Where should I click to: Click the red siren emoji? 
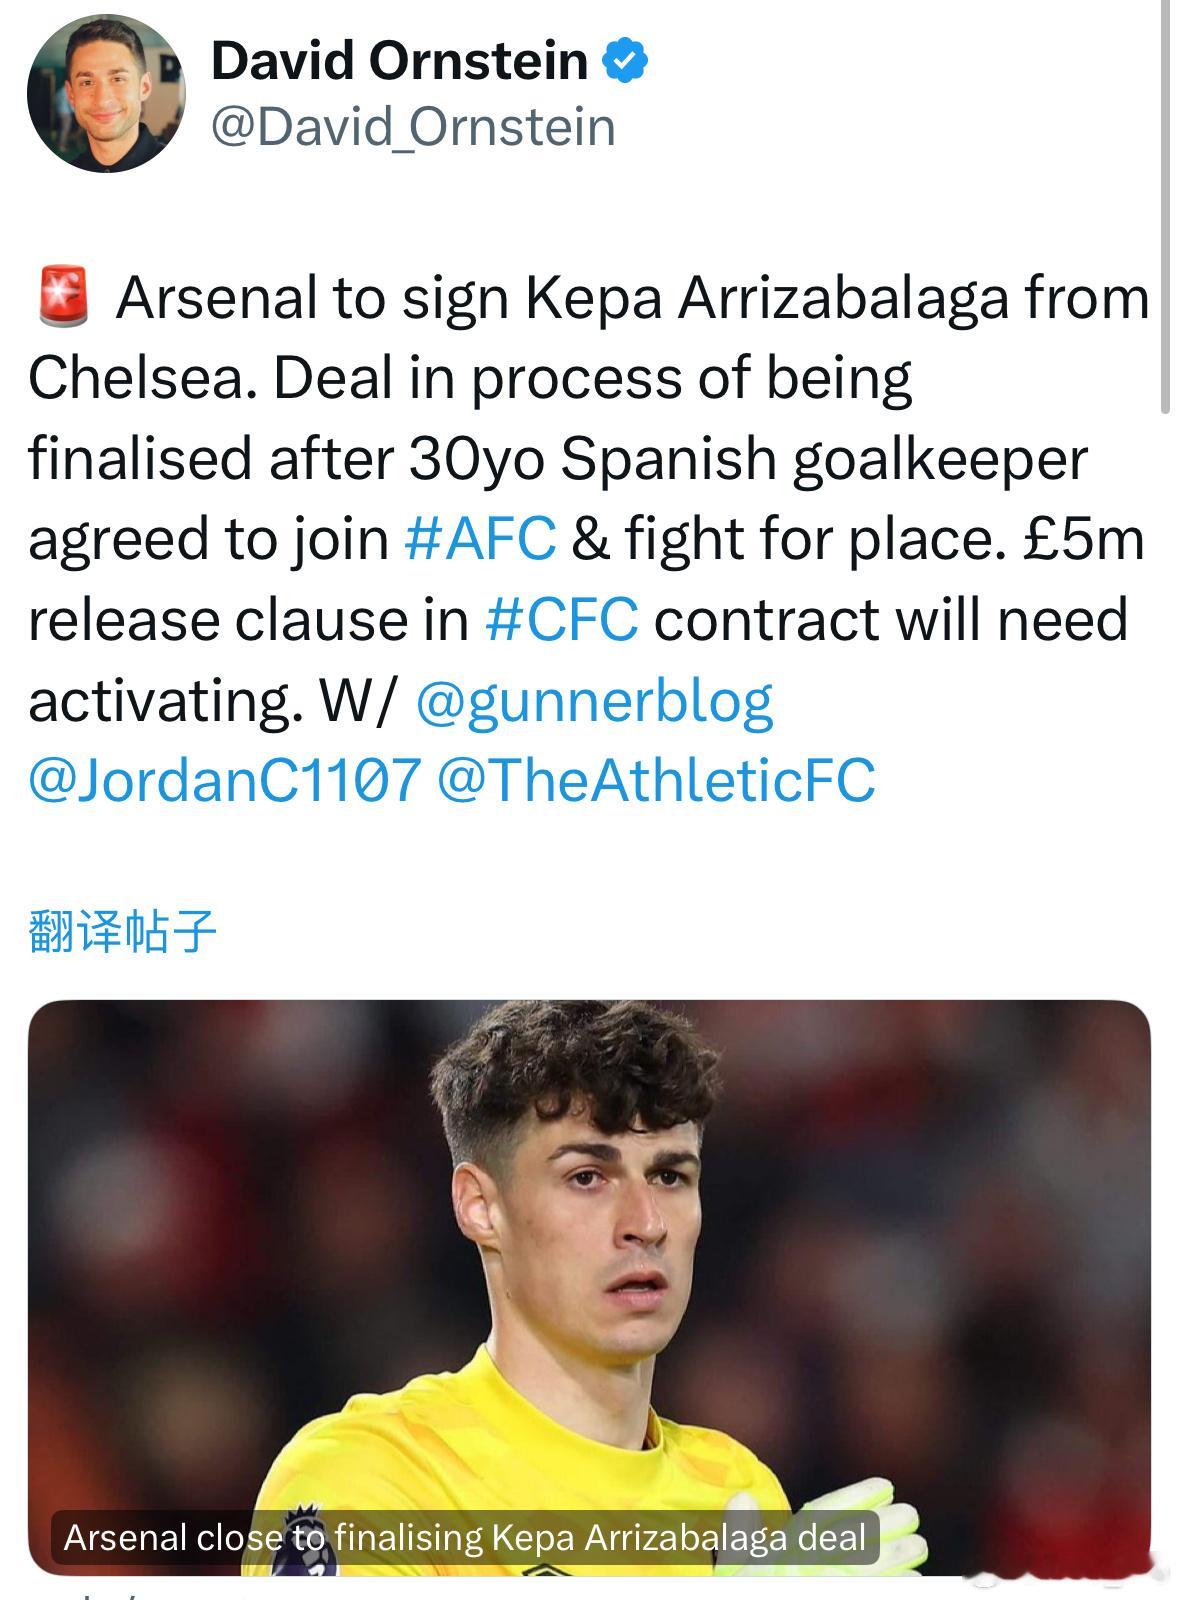coord(64,297)
